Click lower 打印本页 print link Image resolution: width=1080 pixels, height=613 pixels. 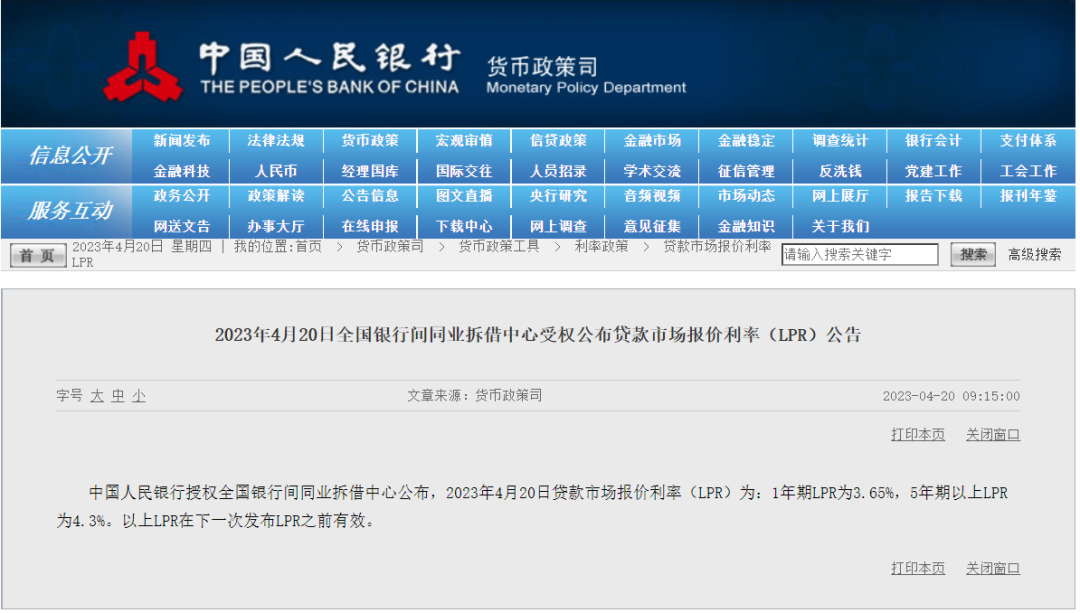(918, 568)
